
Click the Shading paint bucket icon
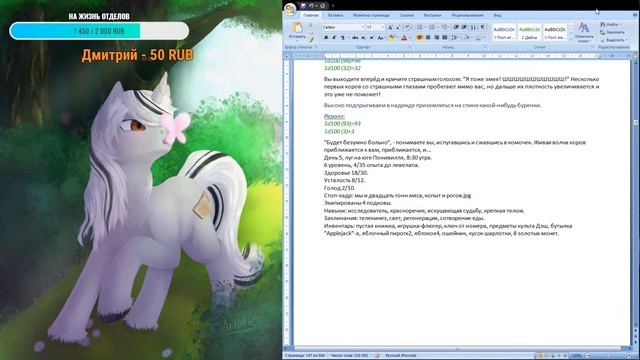pyautogui.click(x=467, y=38)
